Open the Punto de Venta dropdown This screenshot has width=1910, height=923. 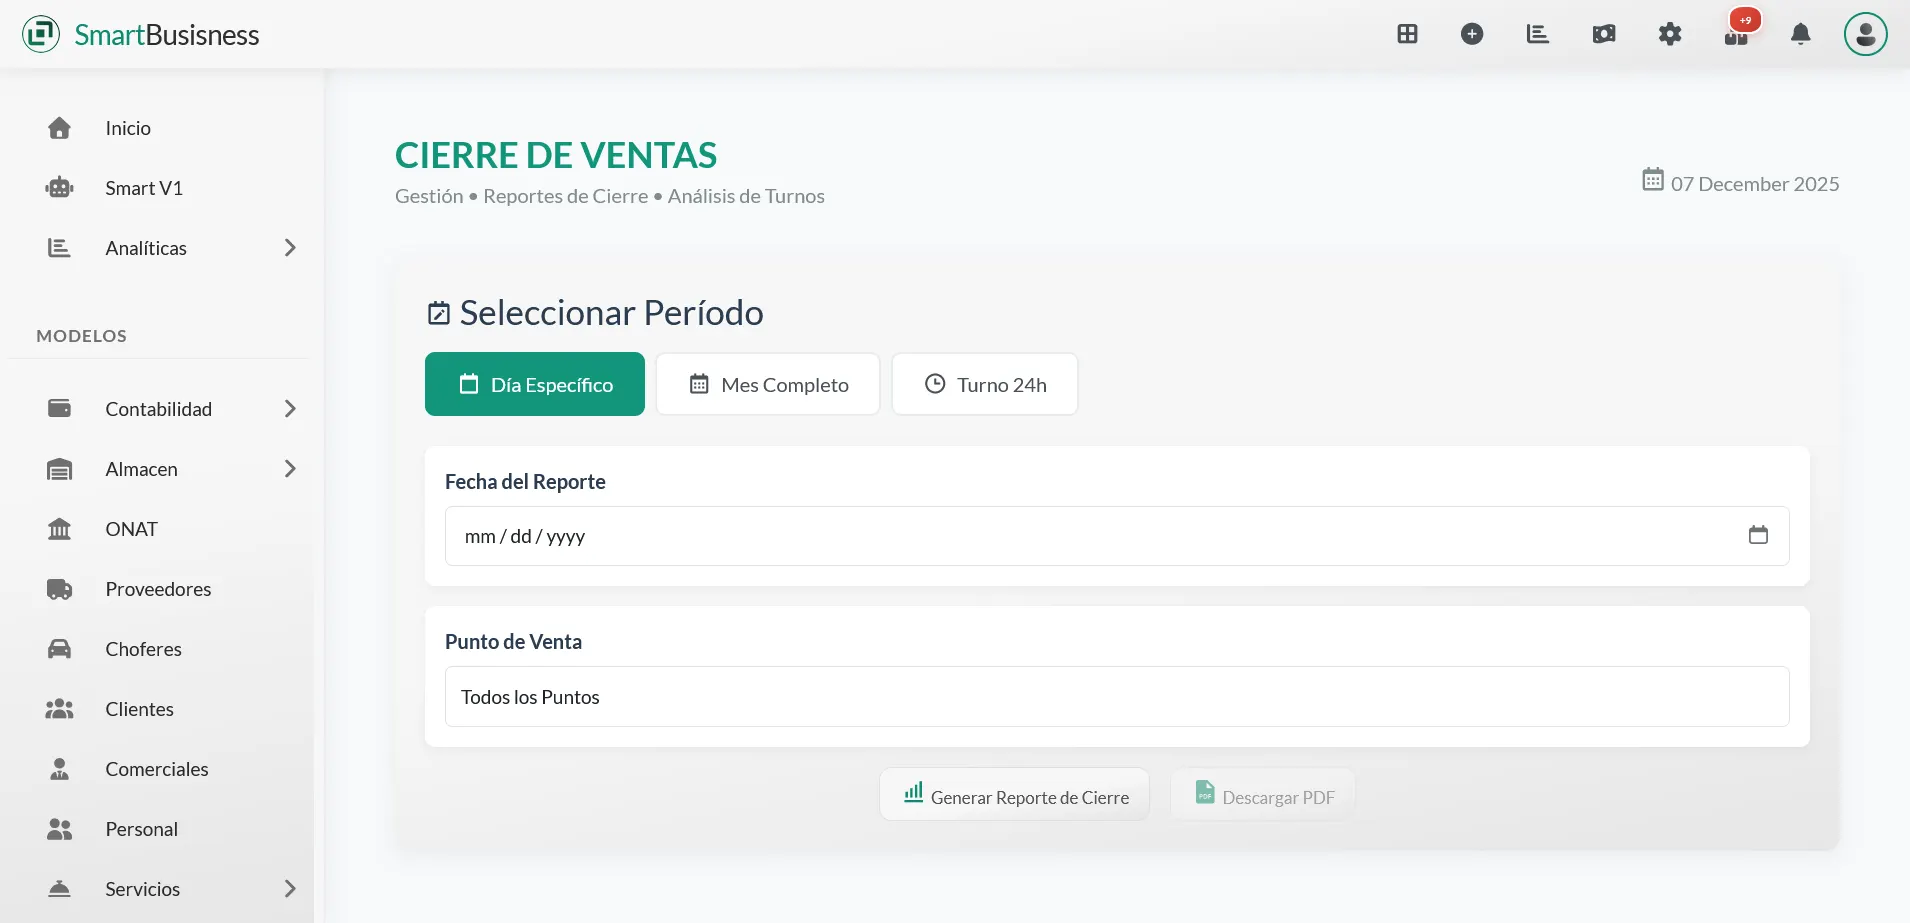(x=1117, y=697)
